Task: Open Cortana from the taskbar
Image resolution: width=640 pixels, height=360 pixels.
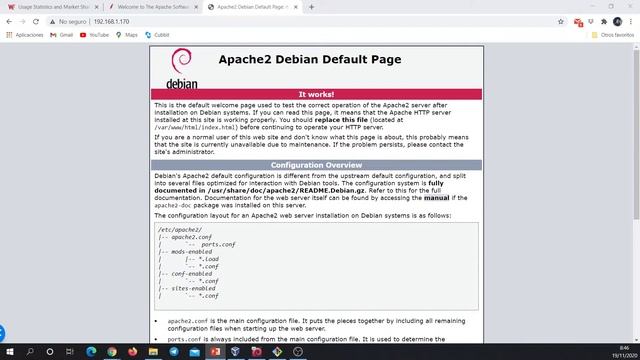Action: point(50,351)
